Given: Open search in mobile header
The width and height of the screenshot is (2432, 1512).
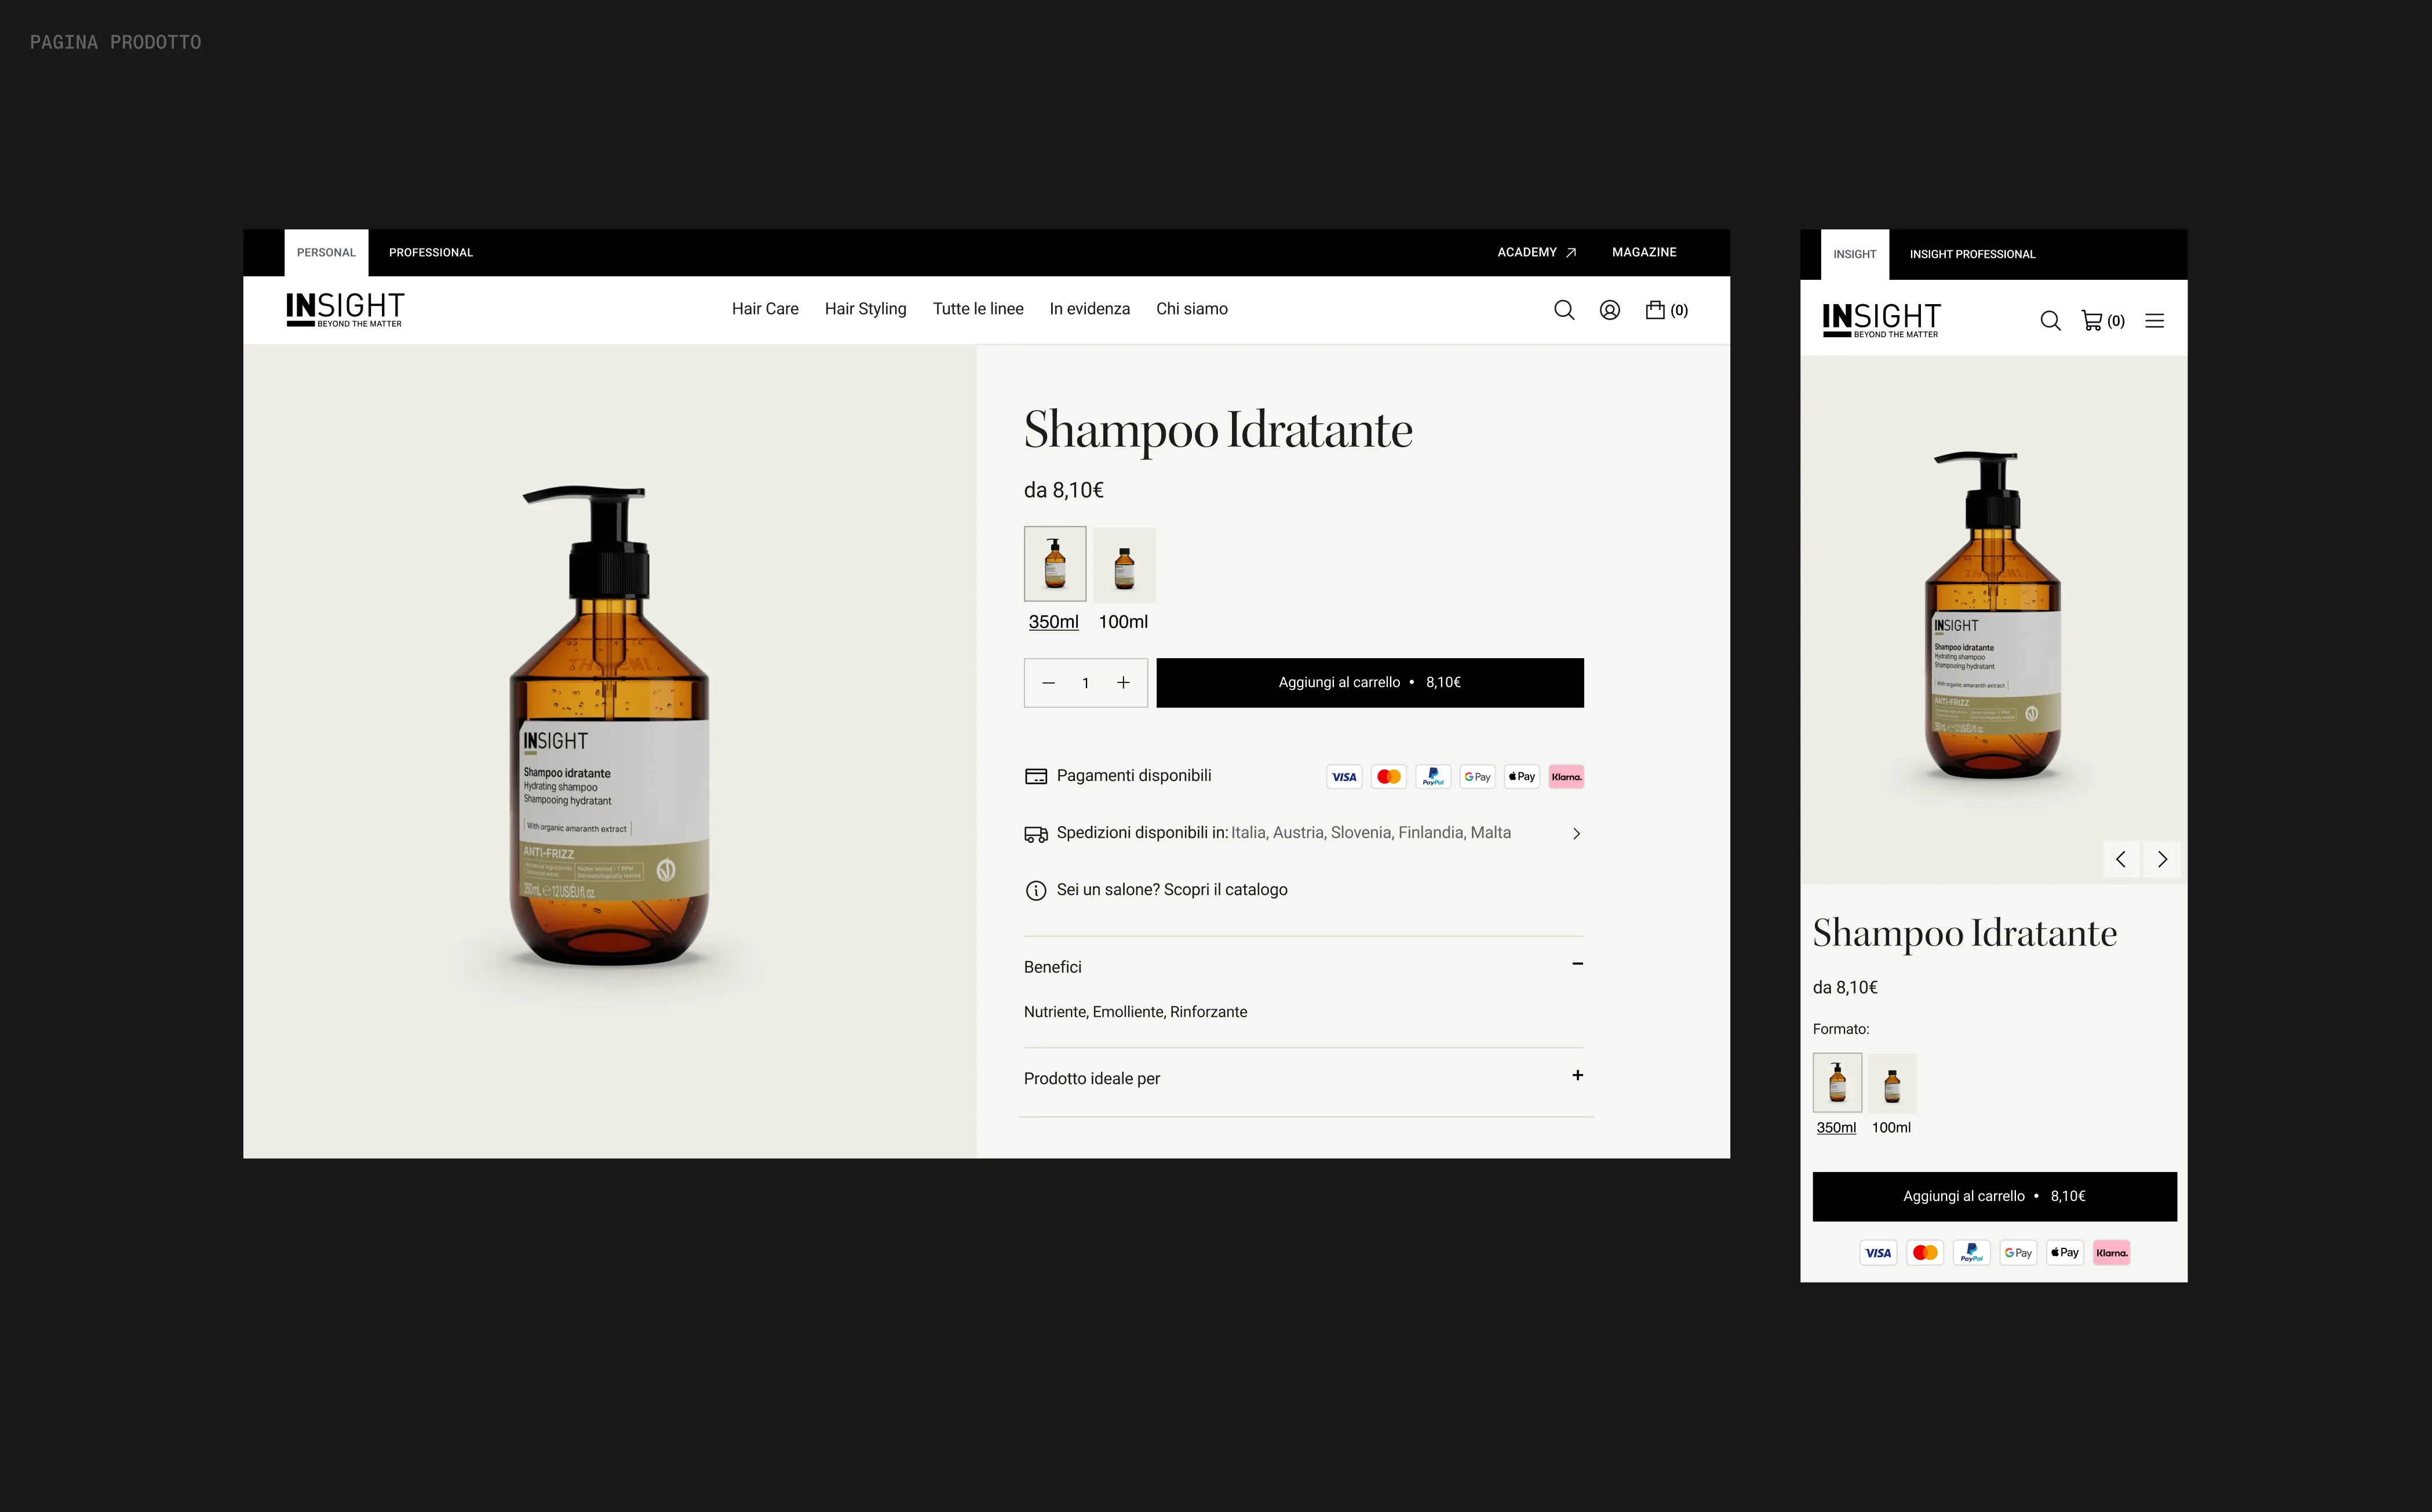Looking at the screenshot, I should pyautogui.click(x=2050, y=321).
